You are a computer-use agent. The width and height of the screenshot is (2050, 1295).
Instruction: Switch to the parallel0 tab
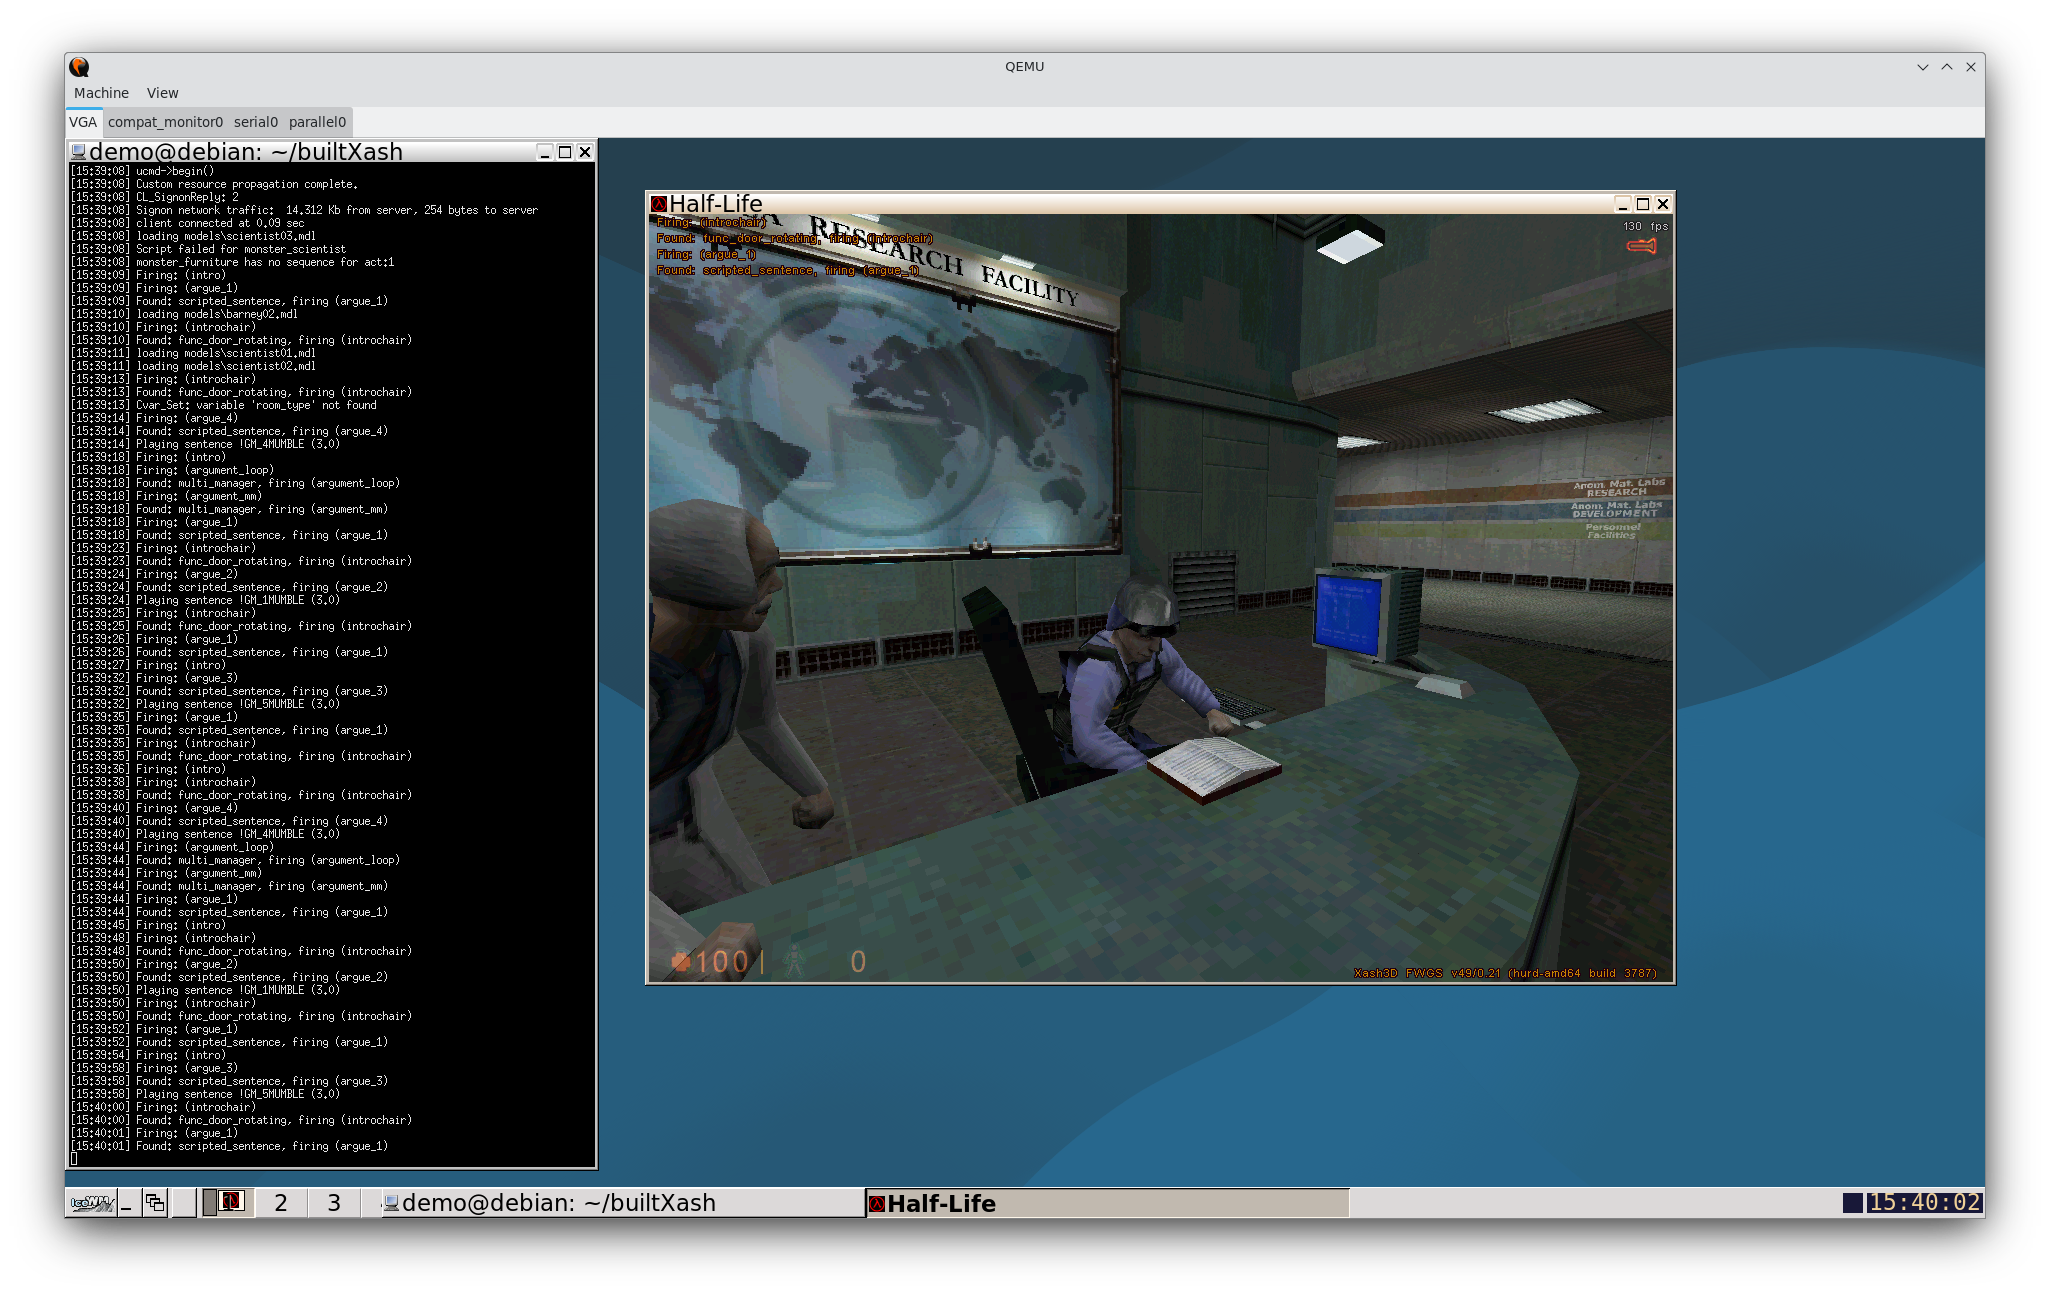[x=317, y=122]
